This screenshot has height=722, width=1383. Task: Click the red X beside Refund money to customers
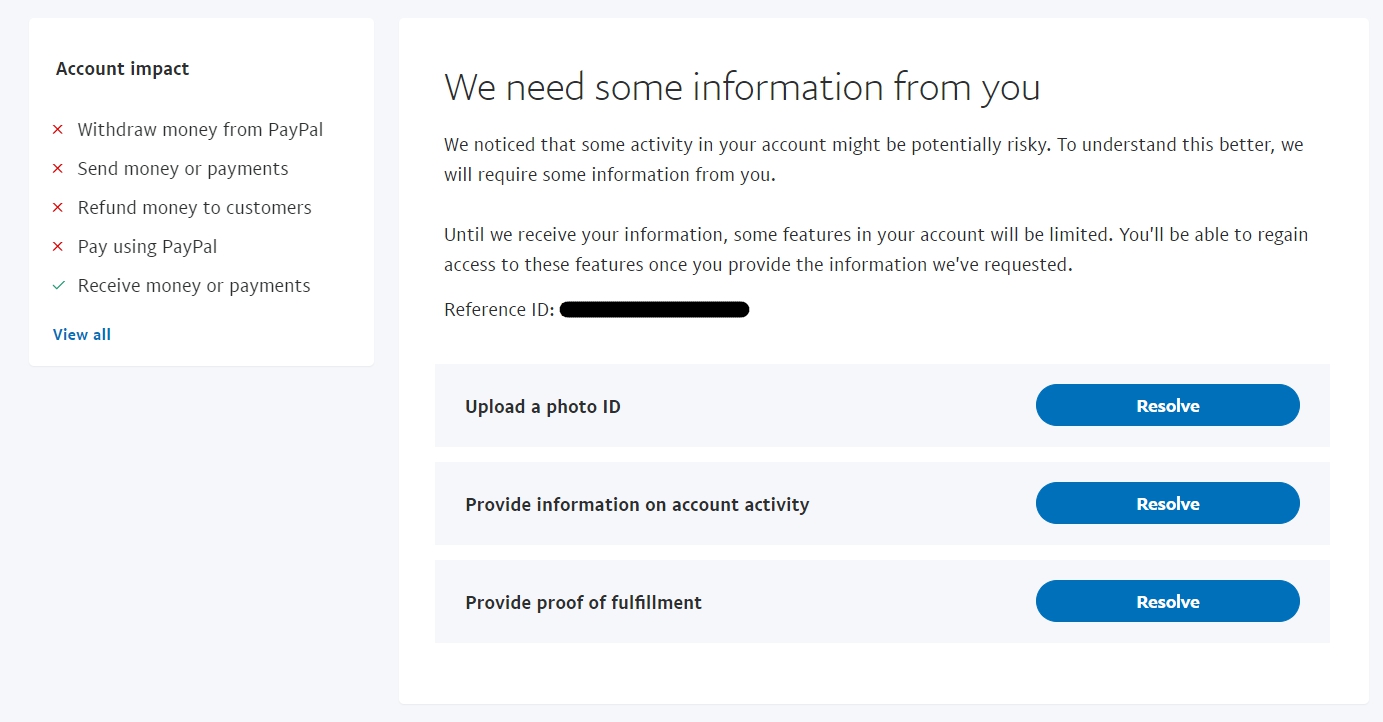point(58,208)
